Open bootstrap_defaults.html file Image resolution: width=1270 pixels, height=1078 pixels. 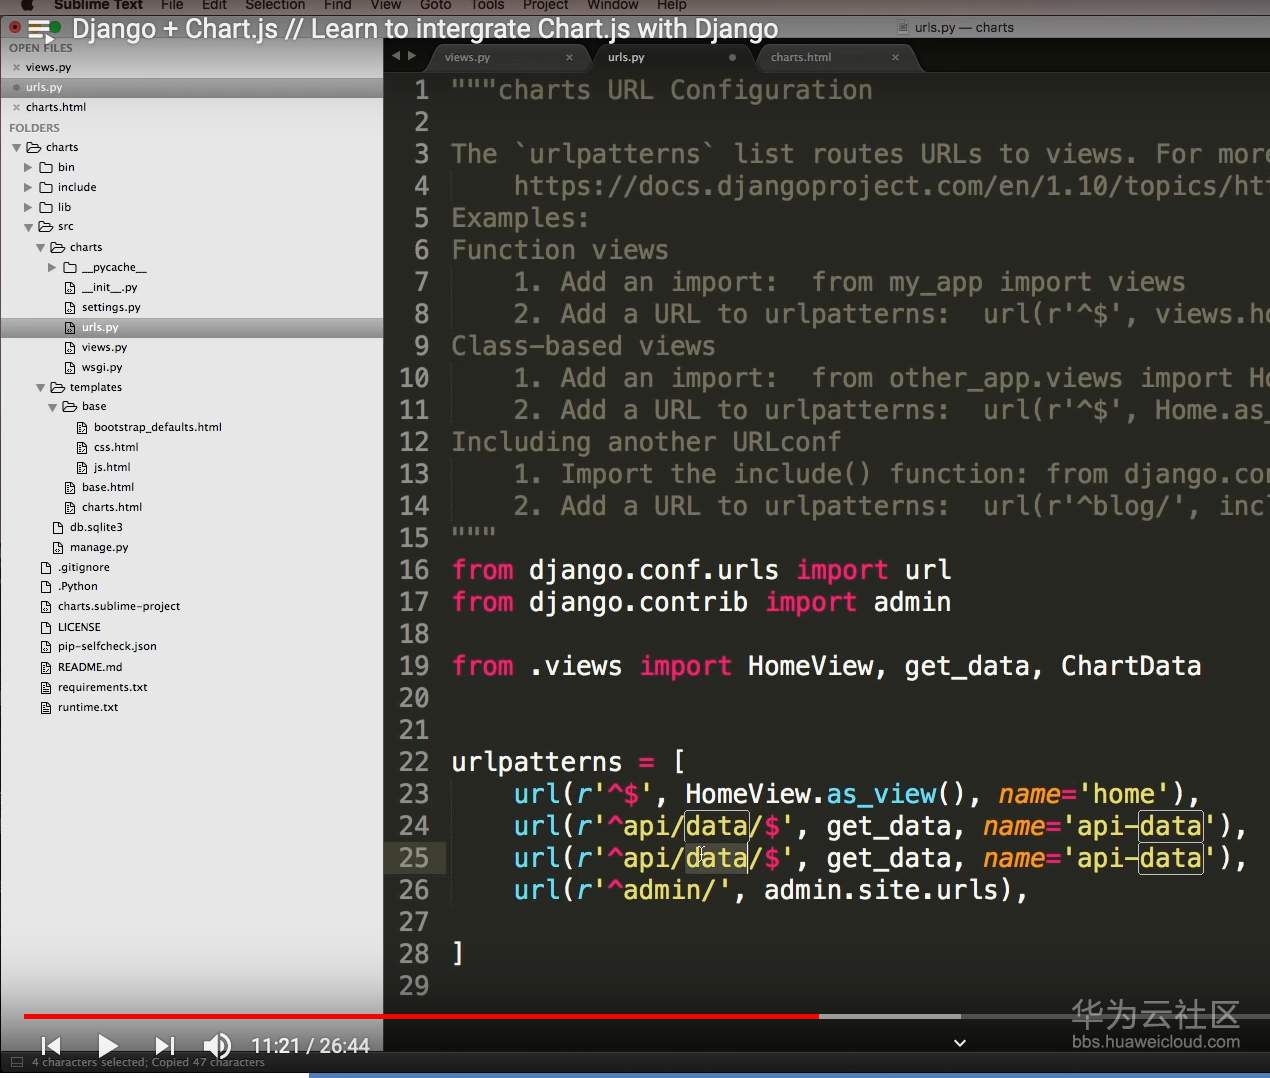click(158, 427)
